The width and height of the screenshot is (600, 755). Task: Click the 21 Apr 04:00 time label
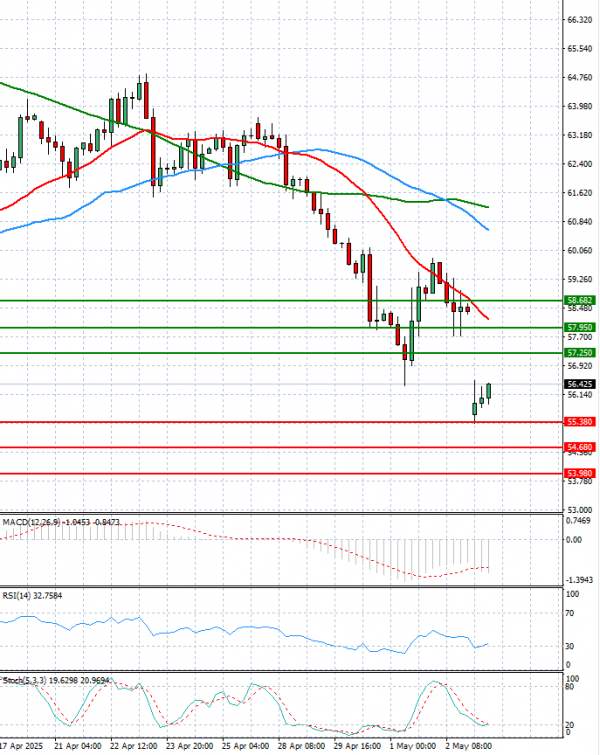point(77,746)
